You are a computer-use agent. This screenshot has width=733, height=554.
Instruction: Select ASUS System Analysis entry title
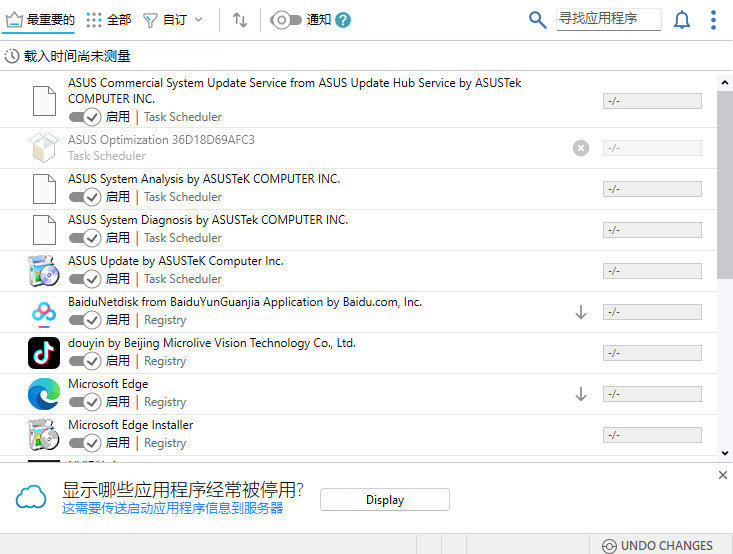(x=204, y=179)
